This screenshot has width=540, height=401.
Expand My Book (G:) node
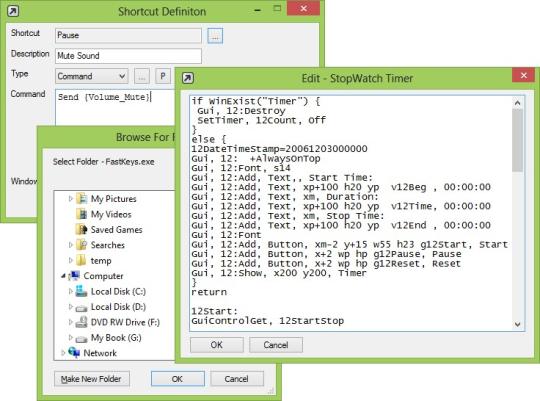pos(71,338)
